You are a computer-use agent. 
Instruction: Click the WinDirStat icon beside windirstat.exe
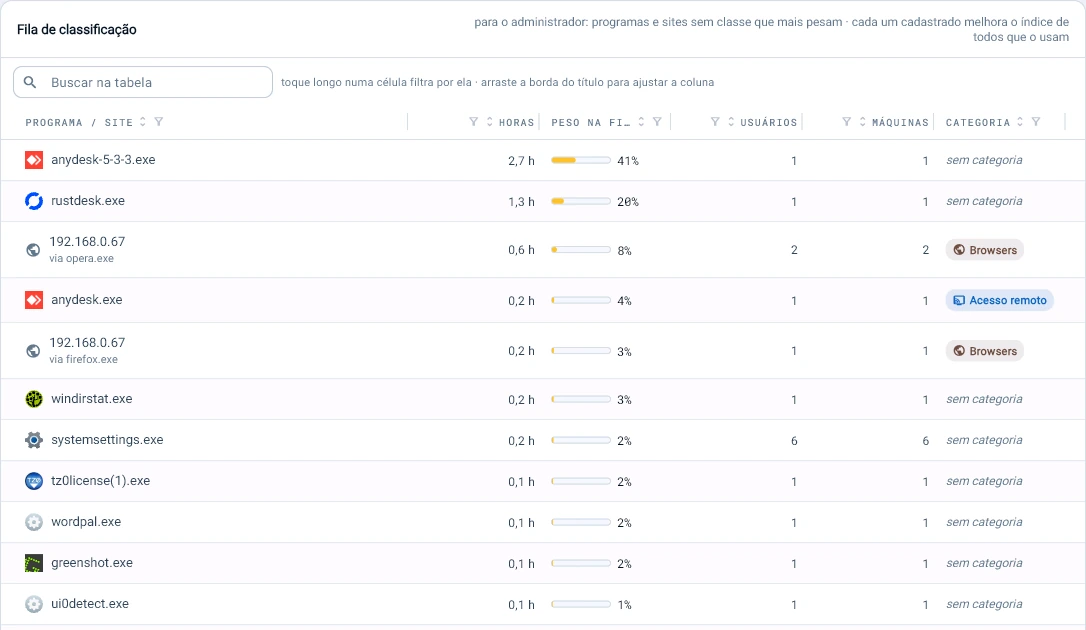[x=33, y=399]
